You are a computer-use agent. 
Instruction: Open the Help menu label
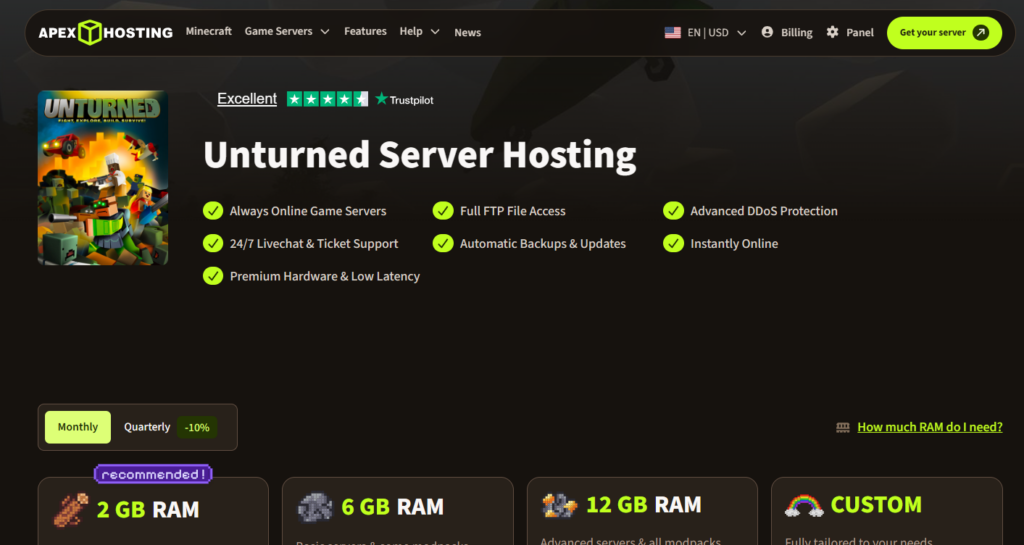[411, 31]
